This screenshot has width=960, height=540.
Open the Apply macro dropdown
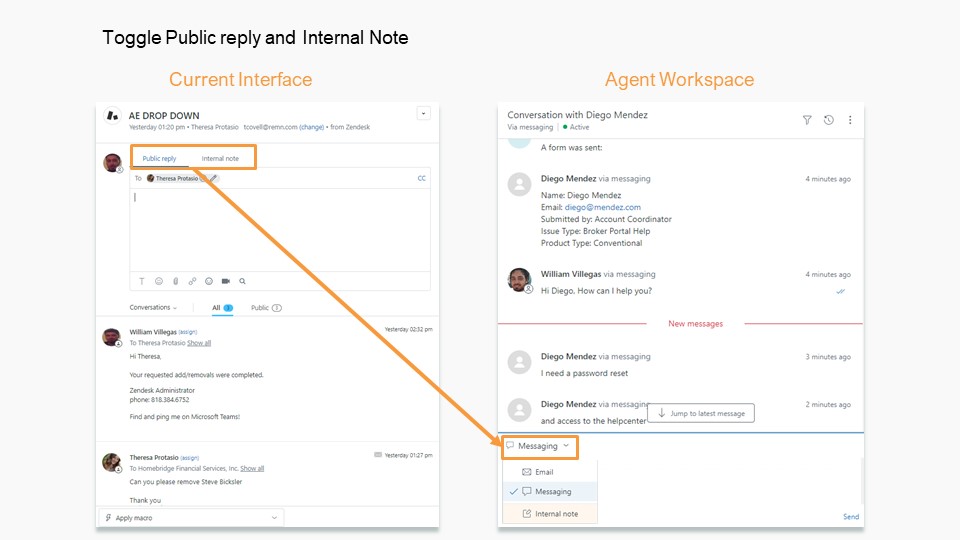coord(190,517)
